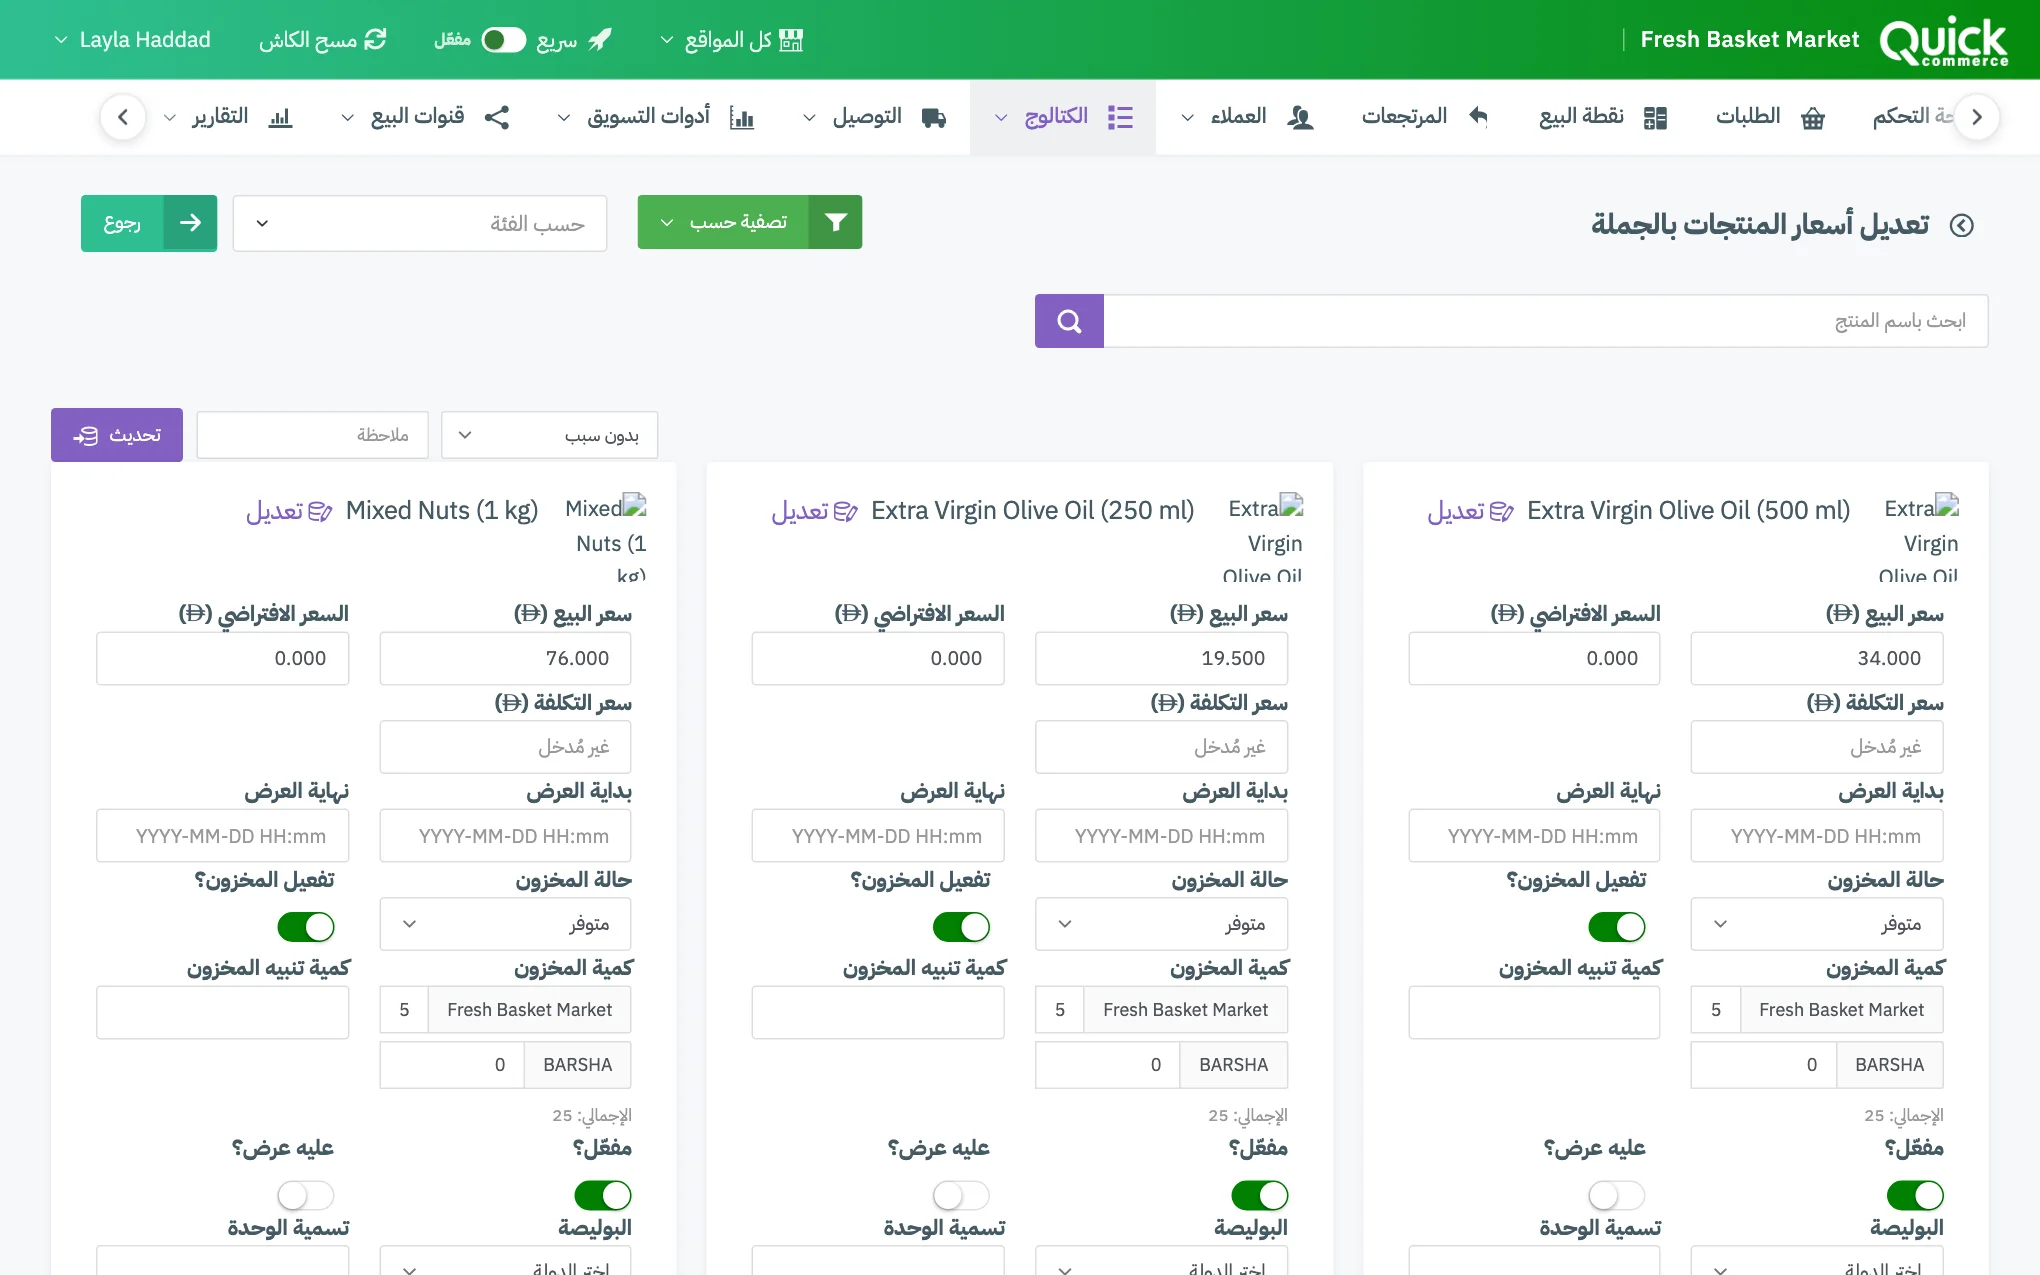The image size is (2040, 1275).
Task: Click the reports bar chart icon
Action: (x=281, y=117)
